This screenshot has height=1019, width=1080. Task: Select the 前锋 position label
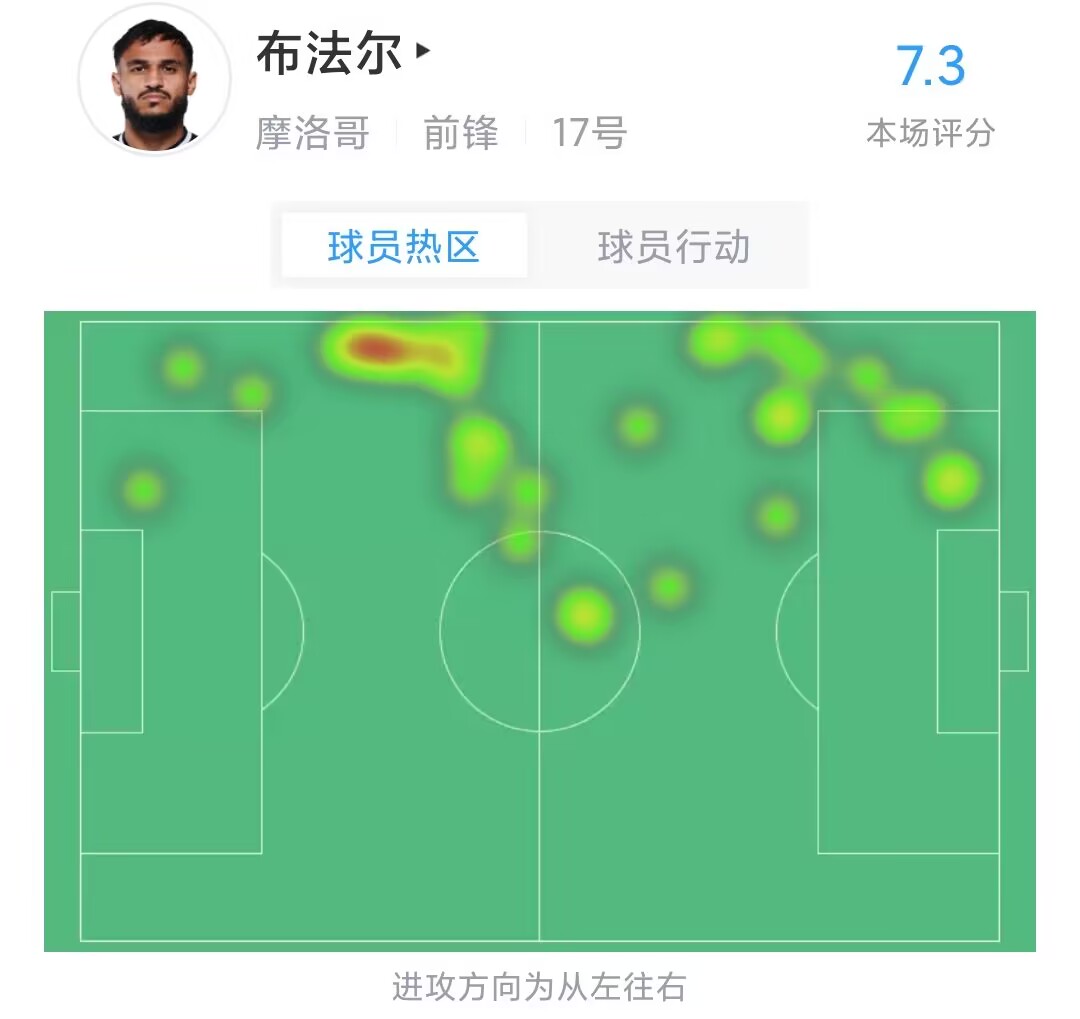click(461, 132)
